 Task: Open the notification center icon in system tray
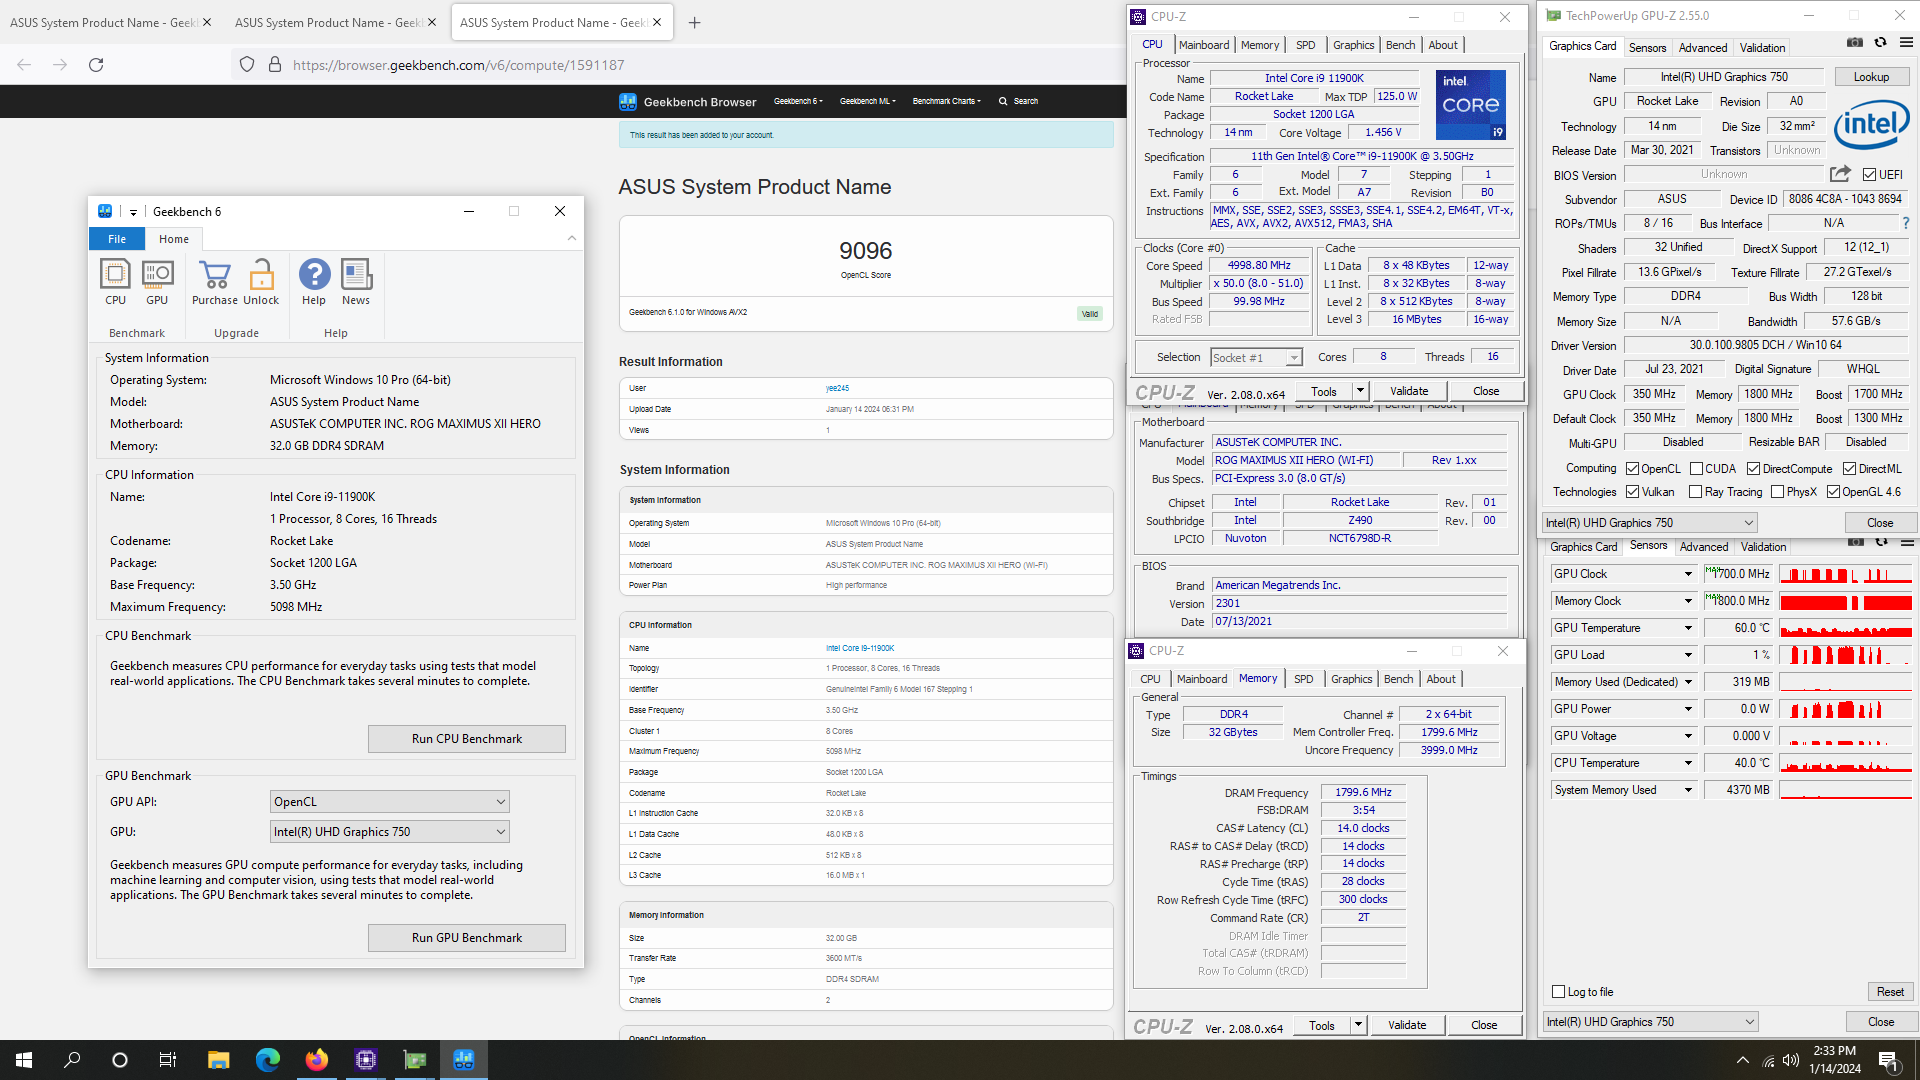point(1888,1060)
